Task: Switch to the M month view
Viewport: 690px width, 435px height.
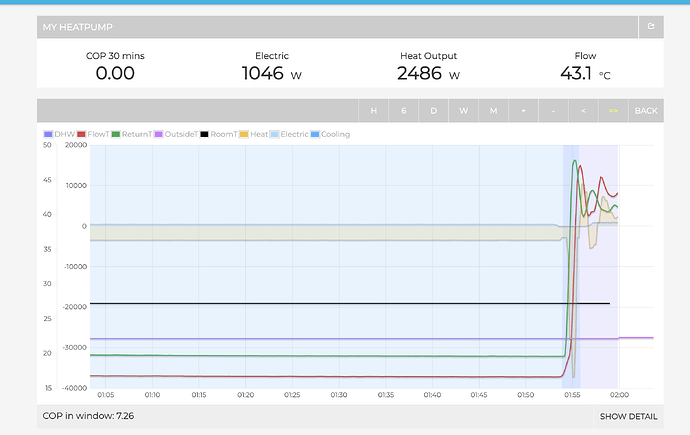Action: click(493, 111)
